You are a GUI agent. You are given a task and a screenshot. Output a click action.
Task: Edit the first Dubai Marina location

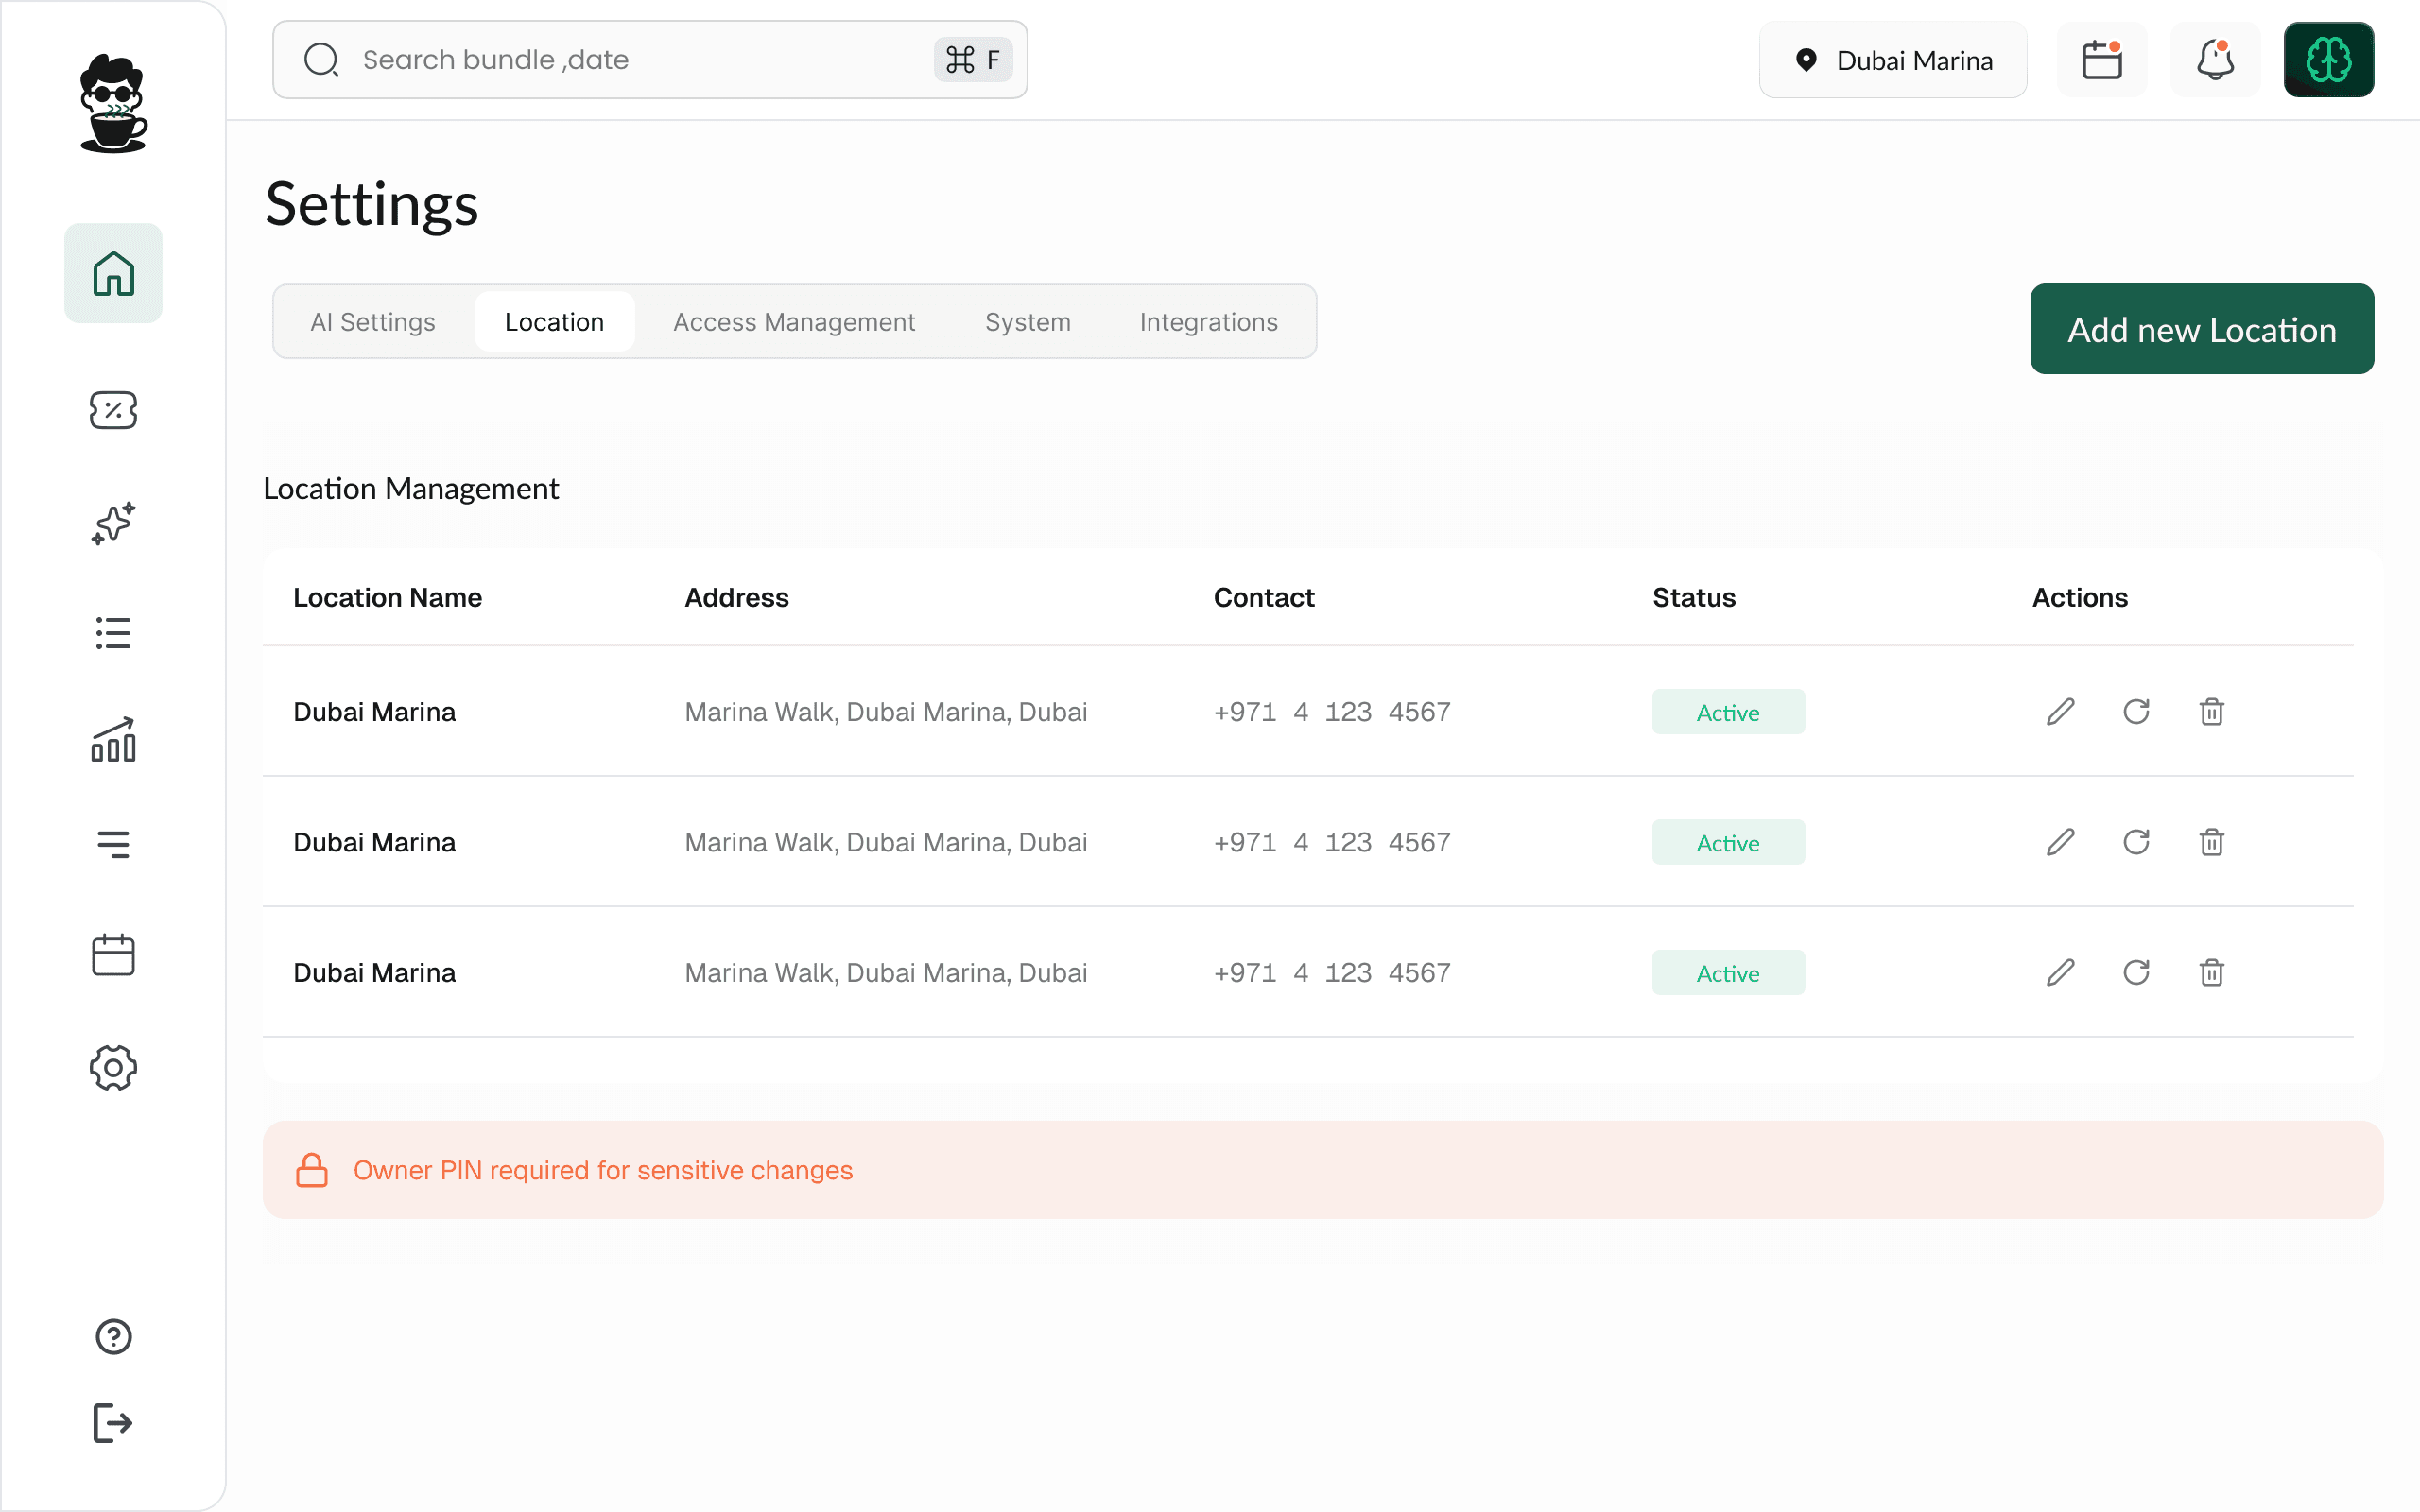[x=2060, y=711]
